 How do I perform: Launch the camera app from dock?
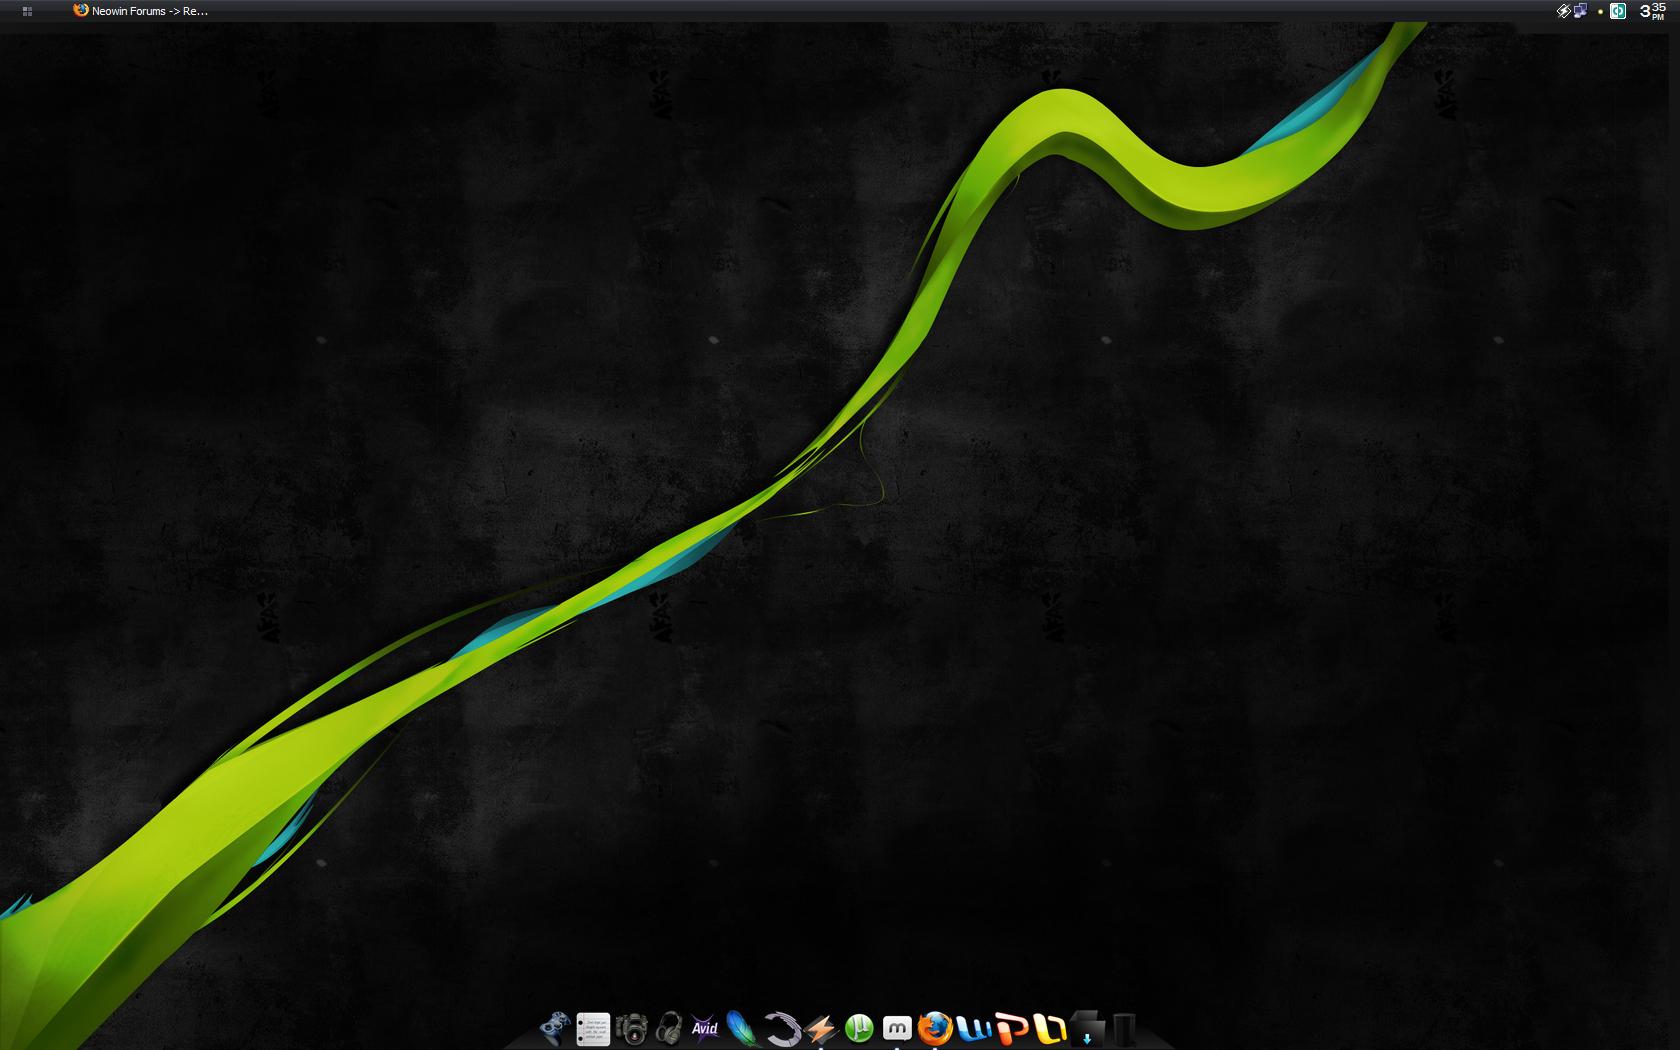(x=631, y=1028)
